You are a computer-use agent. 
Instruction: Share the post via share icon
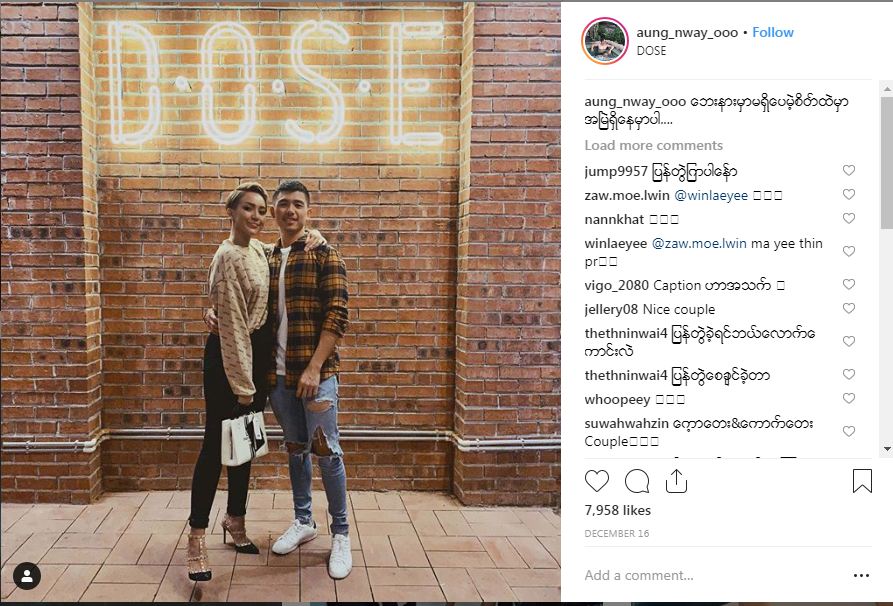[x=676, y=481]
